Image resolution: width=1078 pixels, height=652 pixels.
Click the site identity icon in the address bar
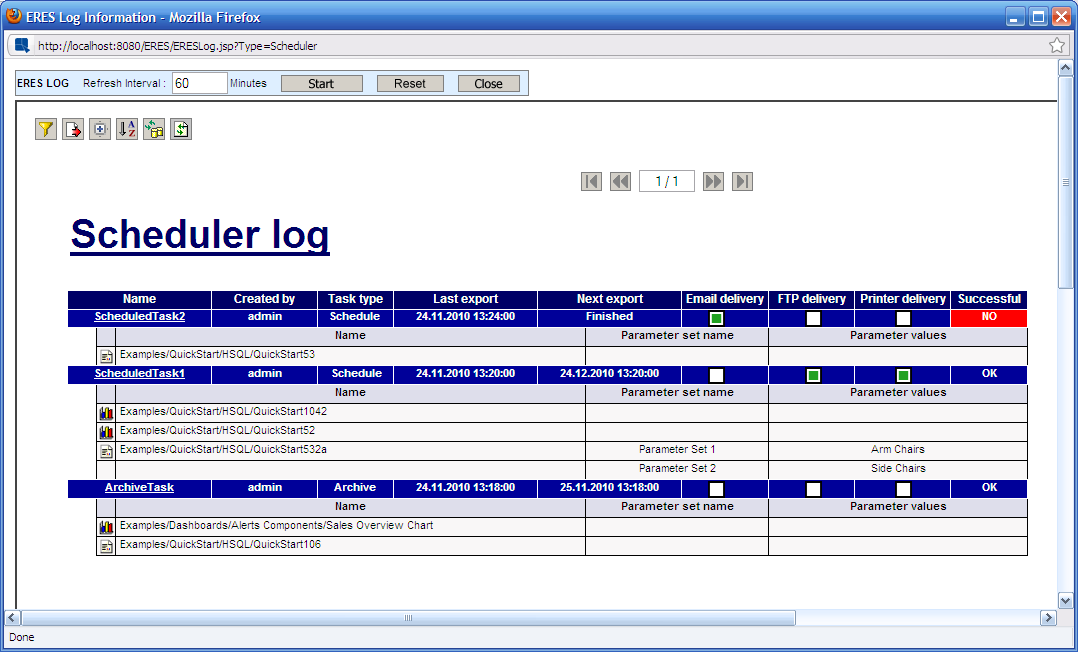click(x=22, y=46)
